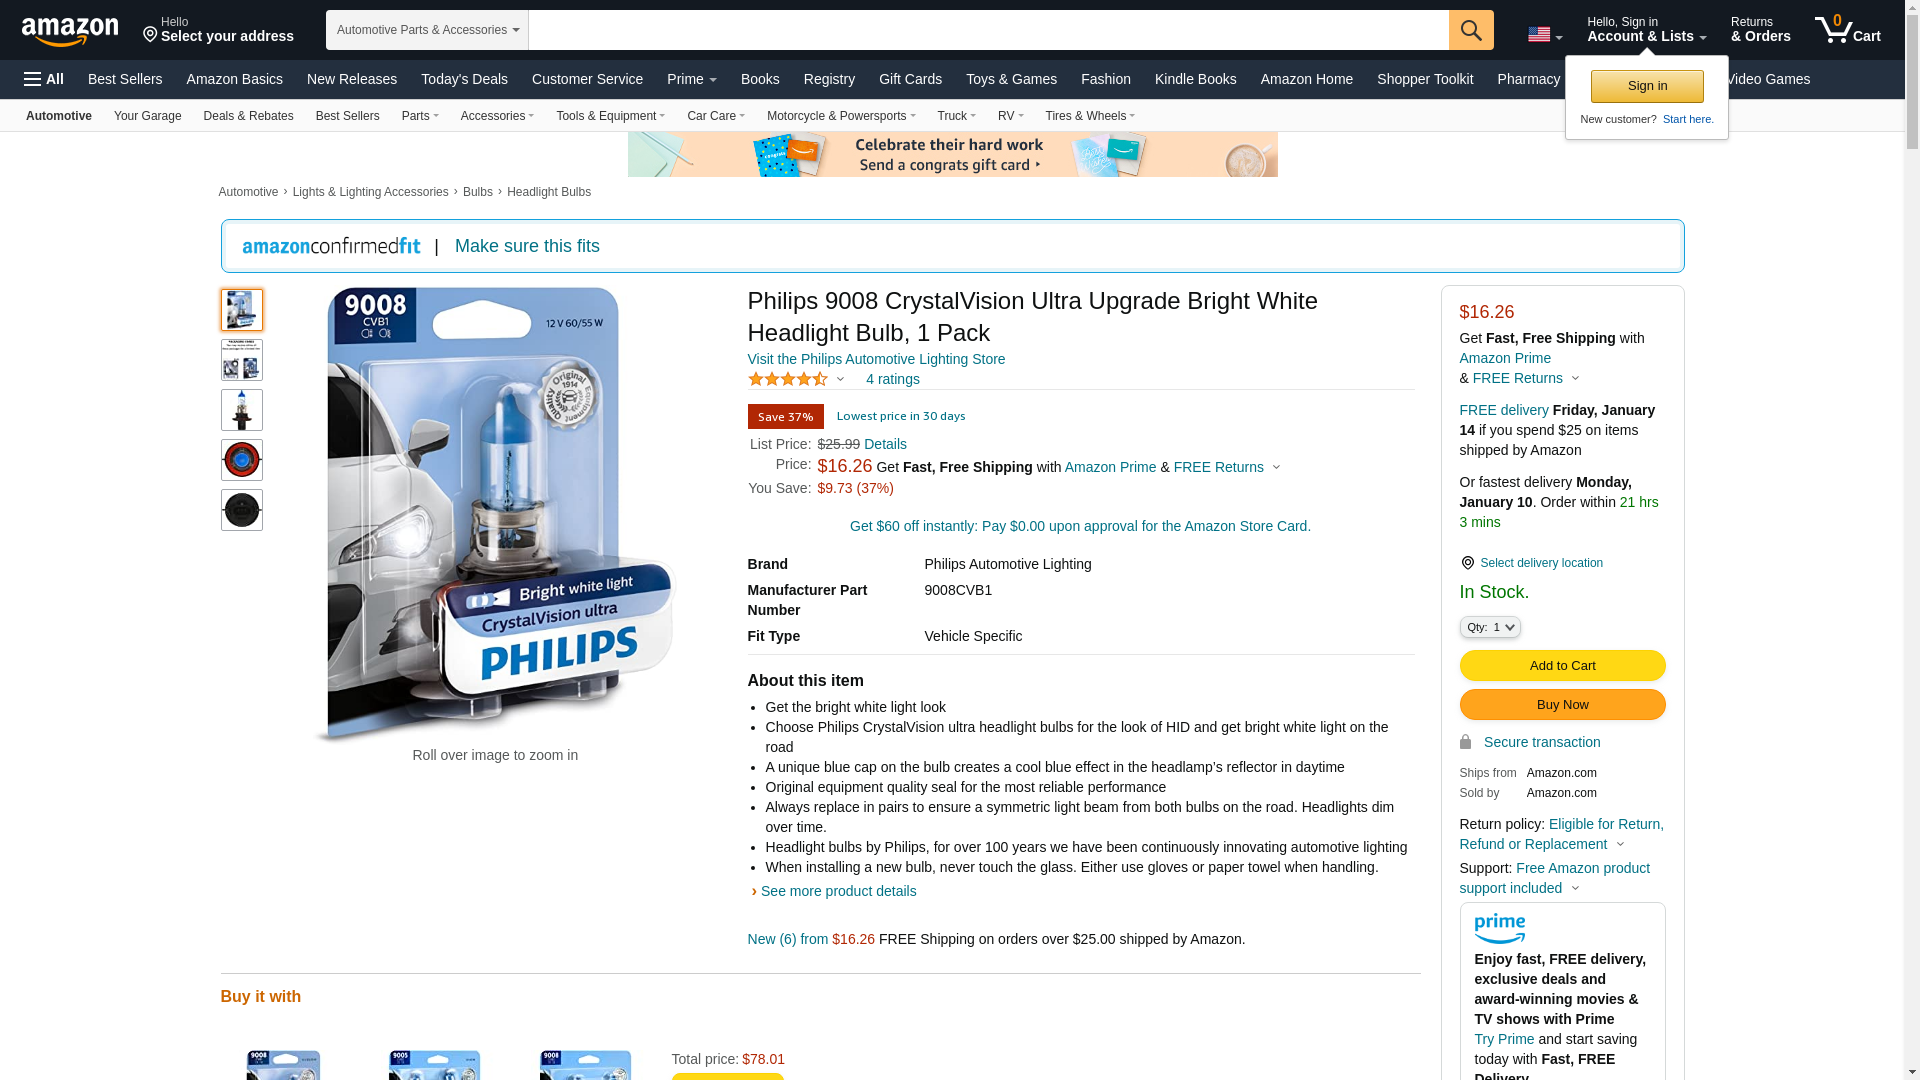Click the yellow Sign in button

(1647, 86)
